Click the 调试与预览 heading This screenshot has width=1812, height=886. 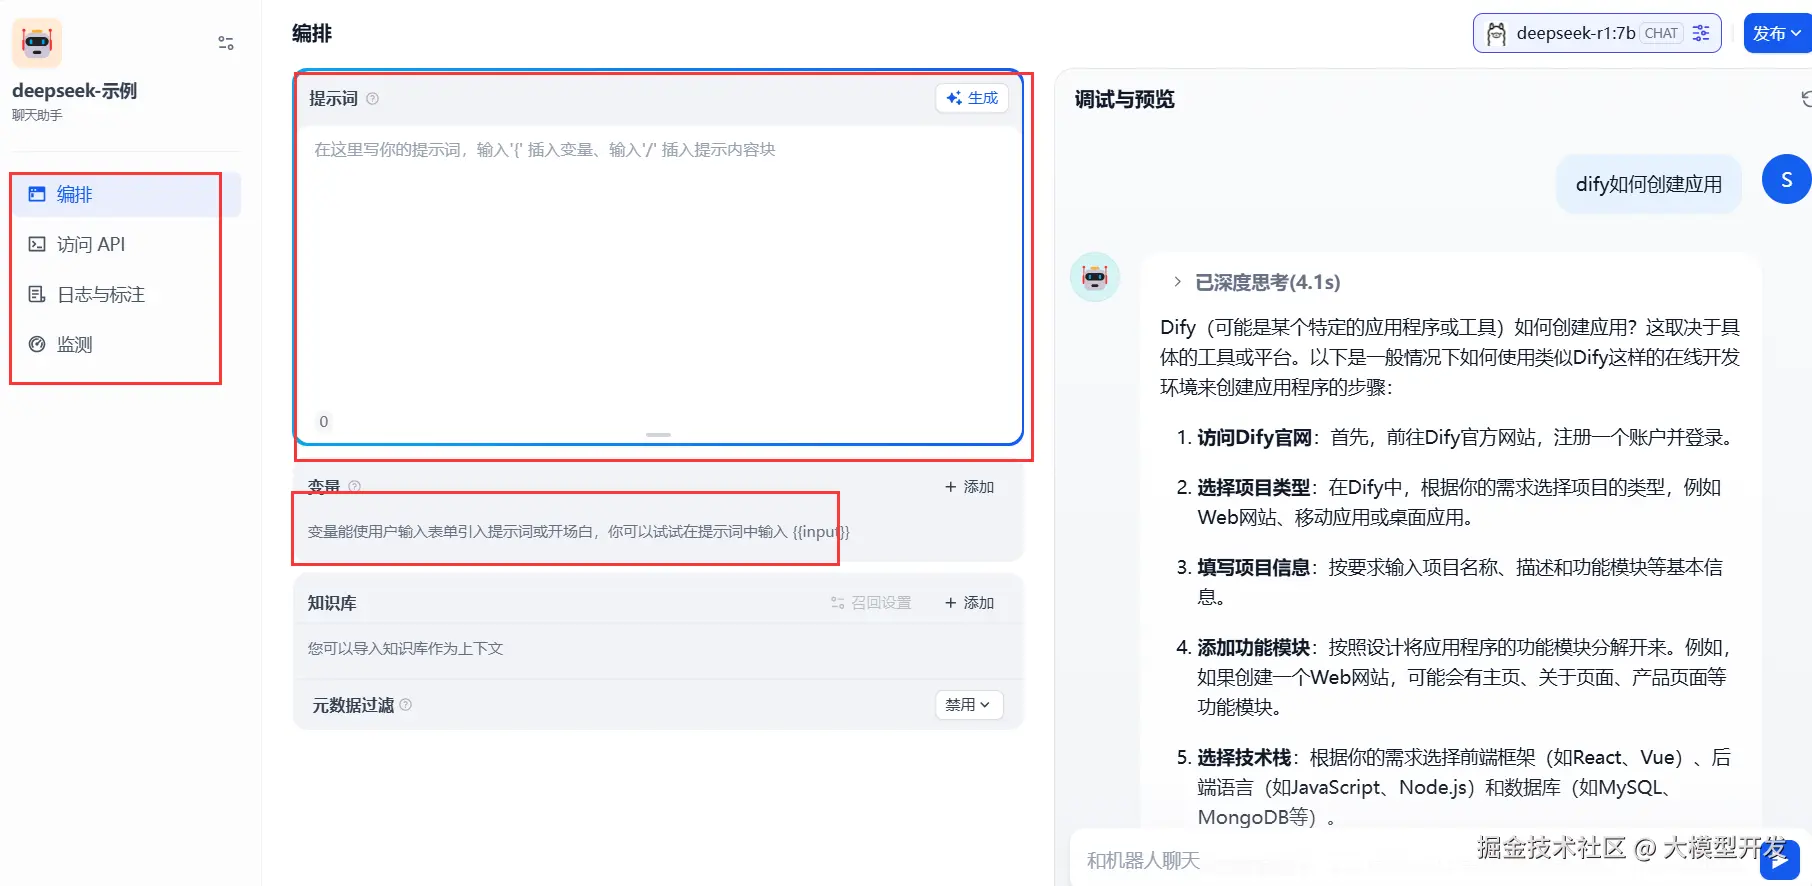point(1124,99)
